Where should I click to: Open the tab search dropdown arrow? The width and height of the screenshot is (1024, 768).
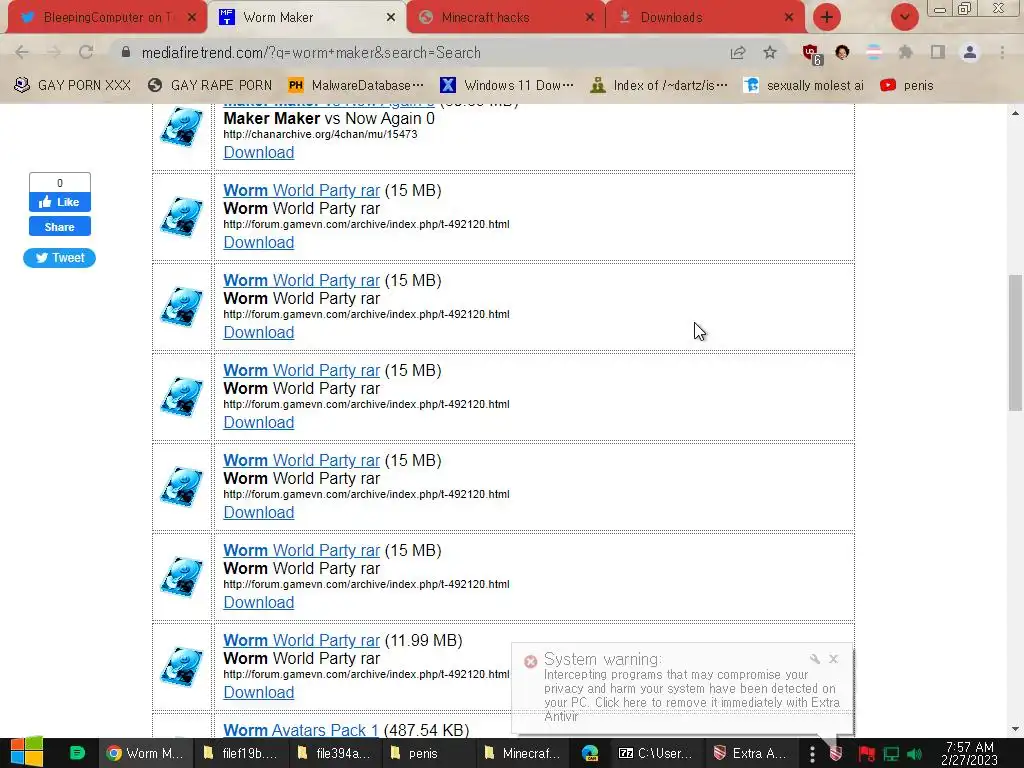pyautogui.click(x=904, y=17)
